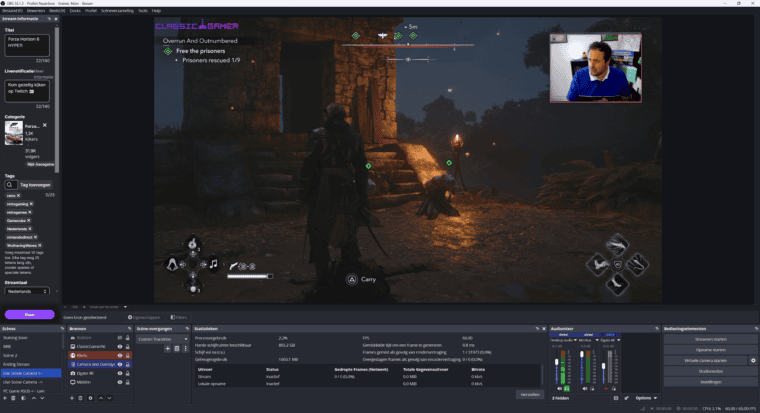Viewport: 760px width, 413px height.
Task: Toggle Desktop-audio monitoring headphone icon
Action: click(x=567, y=388)
